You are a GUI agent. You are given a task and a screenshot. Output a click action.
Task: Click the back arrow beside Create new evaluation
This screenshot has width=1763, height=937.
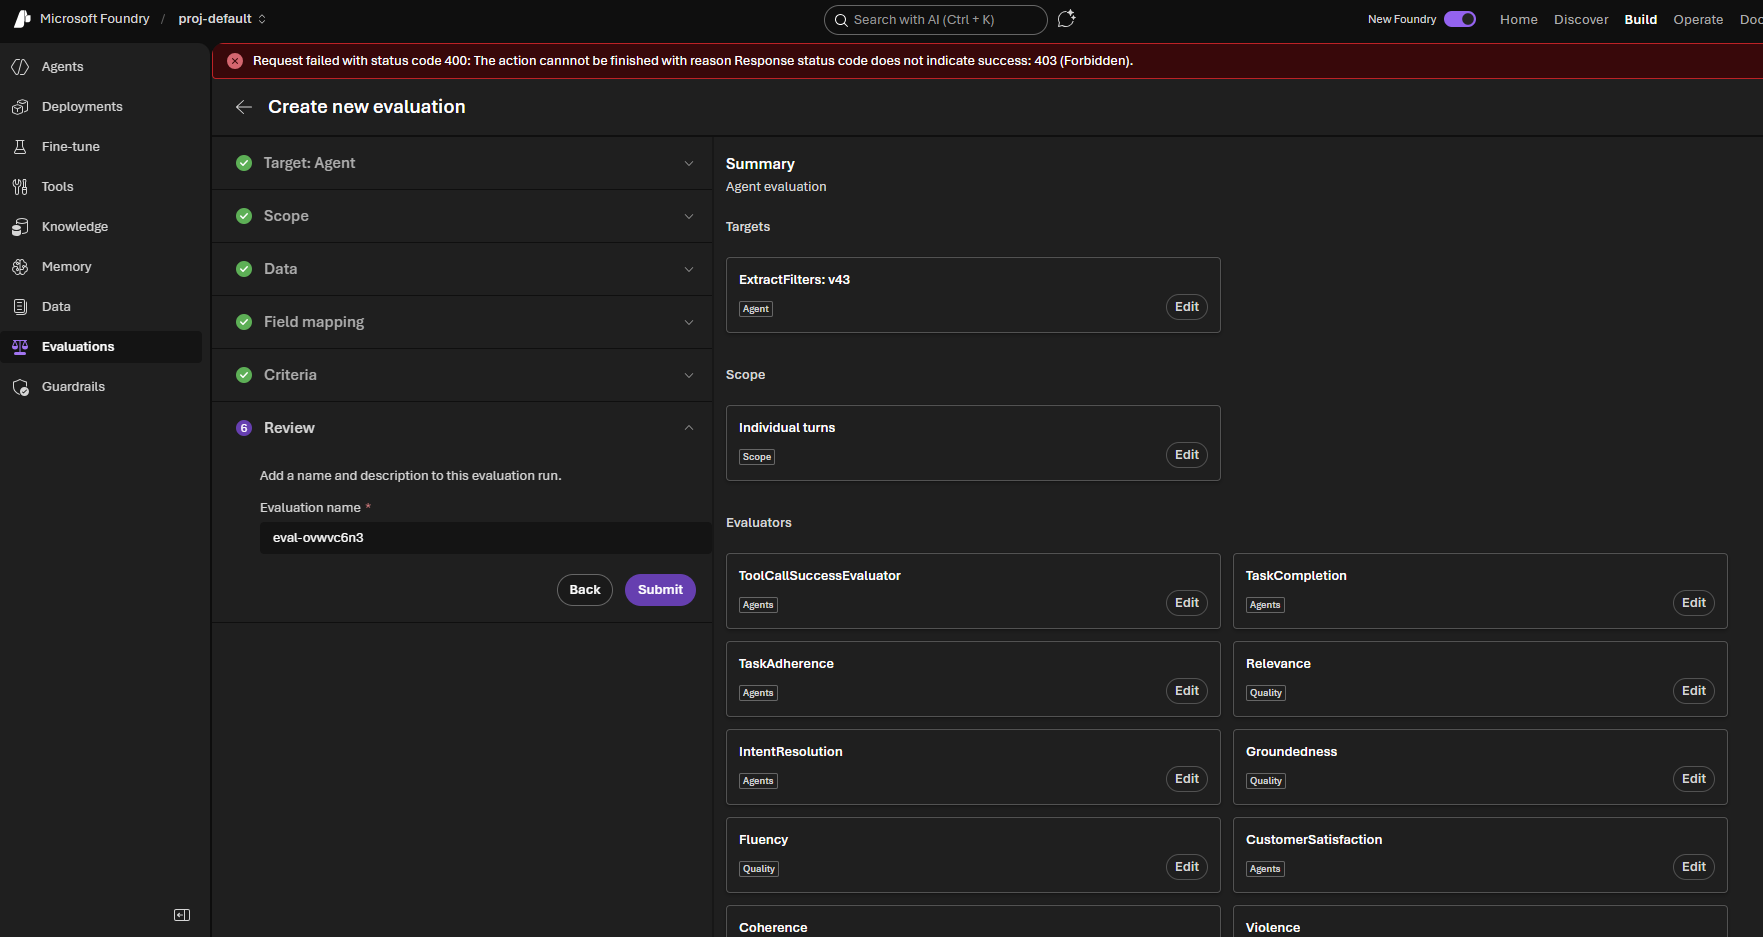(x=244, y=107)
